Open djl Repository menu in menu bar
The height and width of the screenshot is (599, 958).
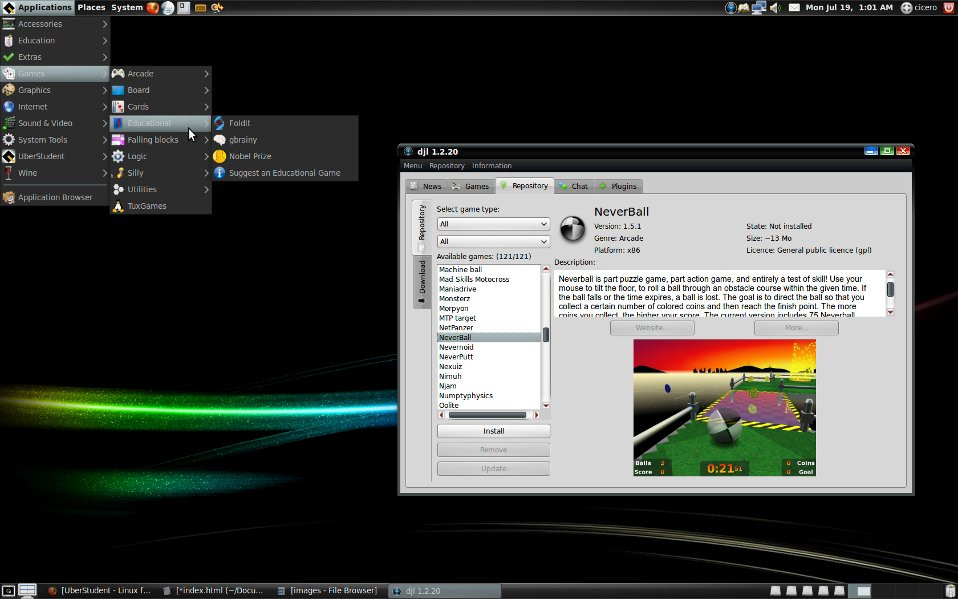[447, 166]
